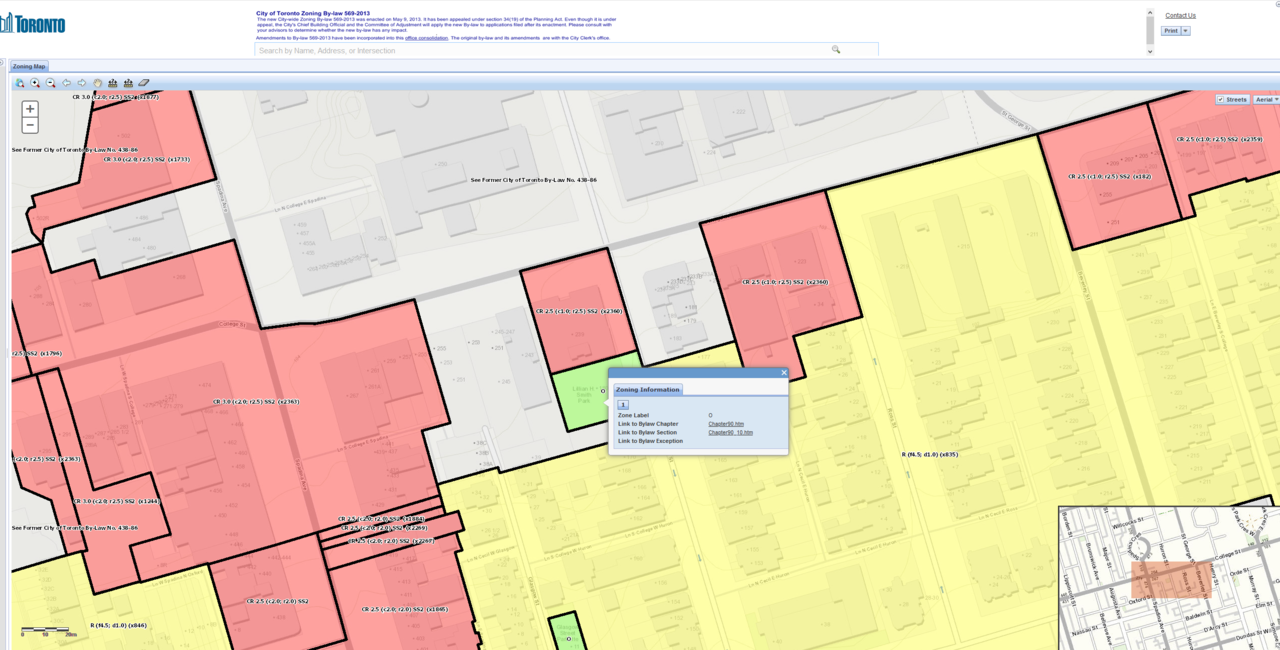Viewport: 1280px width, 650px height.
Task: Click the search magnifier icon
Action: pyautogui.click(x=836, y=49)
